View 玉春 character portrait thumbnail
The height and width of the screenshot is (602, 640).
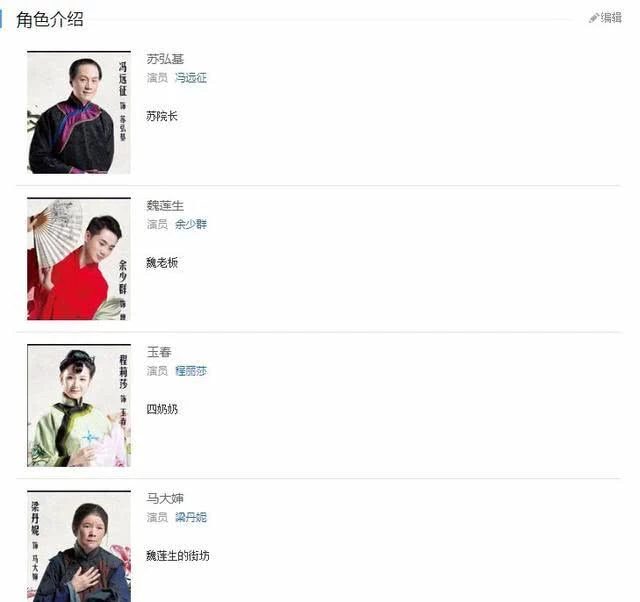click(79, 405)
